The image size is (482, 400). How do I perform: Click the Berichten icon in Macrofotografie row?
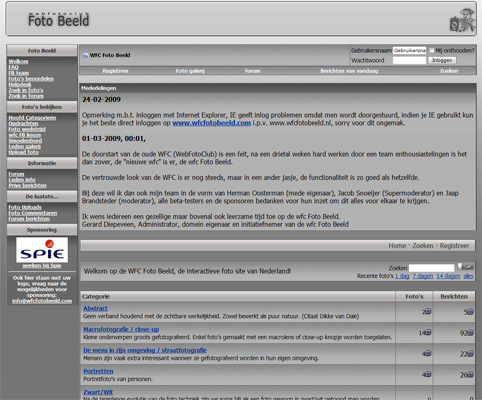click(470, 333)
